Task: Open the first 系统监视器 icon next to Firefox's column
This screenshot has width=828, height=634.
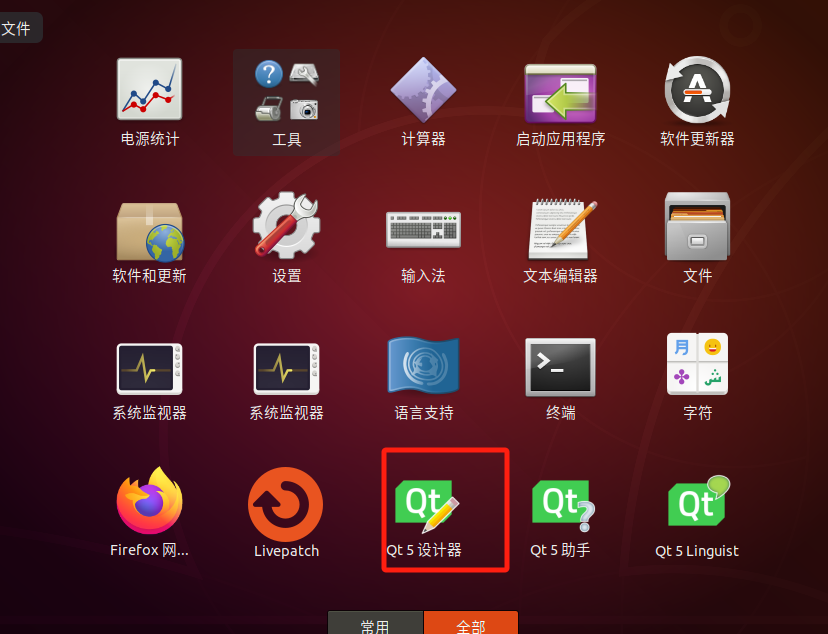Action: pos(149,369)
